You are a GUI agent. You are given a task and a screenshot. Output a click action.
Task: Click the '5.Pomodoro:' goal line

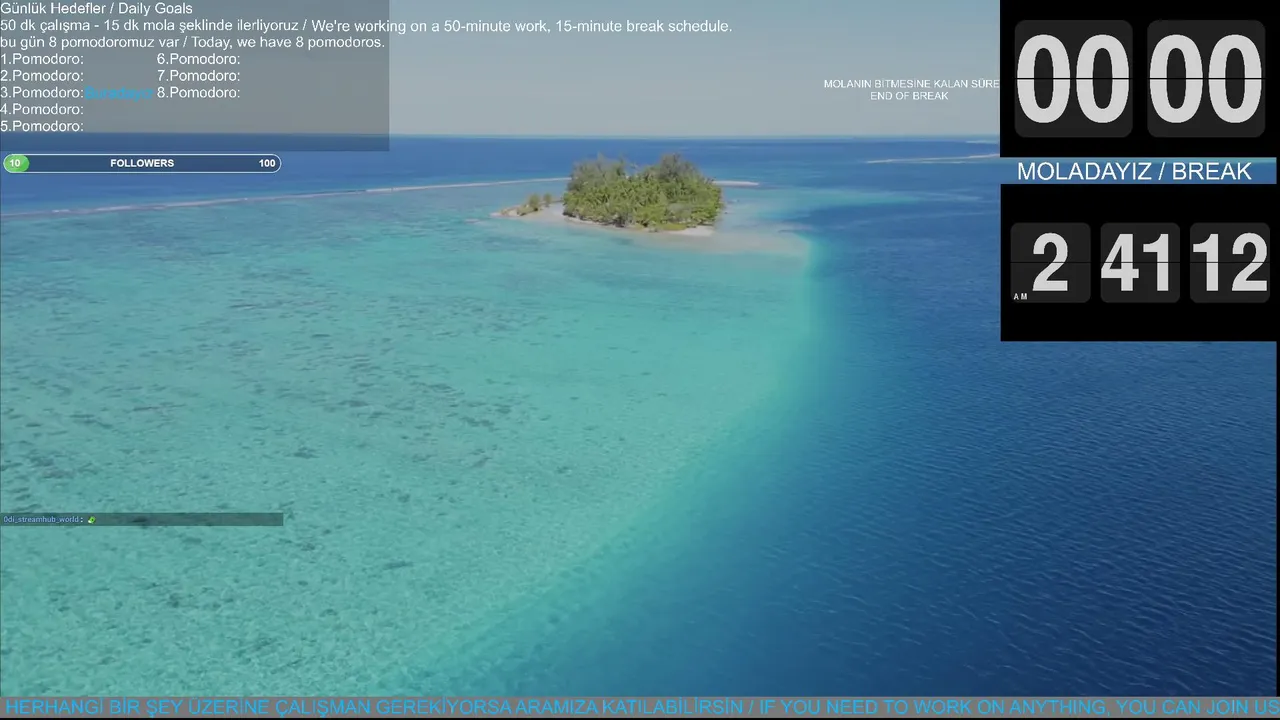[42, 127]
